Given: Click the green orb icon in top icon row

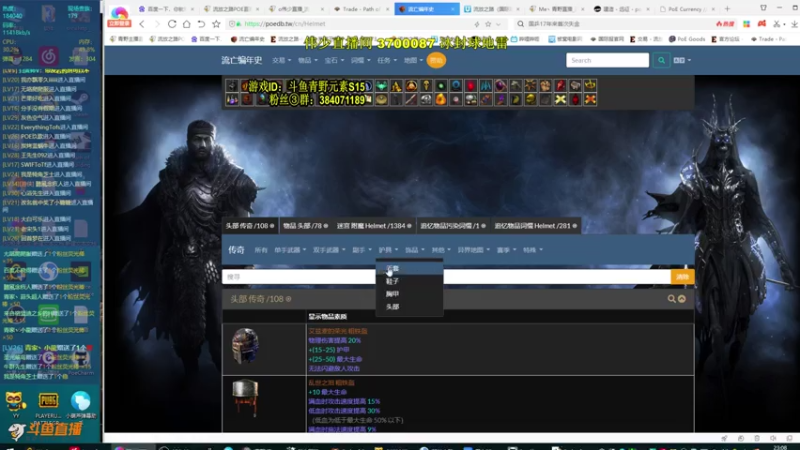Looking at the screenshot, I should click(x=441, y=86).
